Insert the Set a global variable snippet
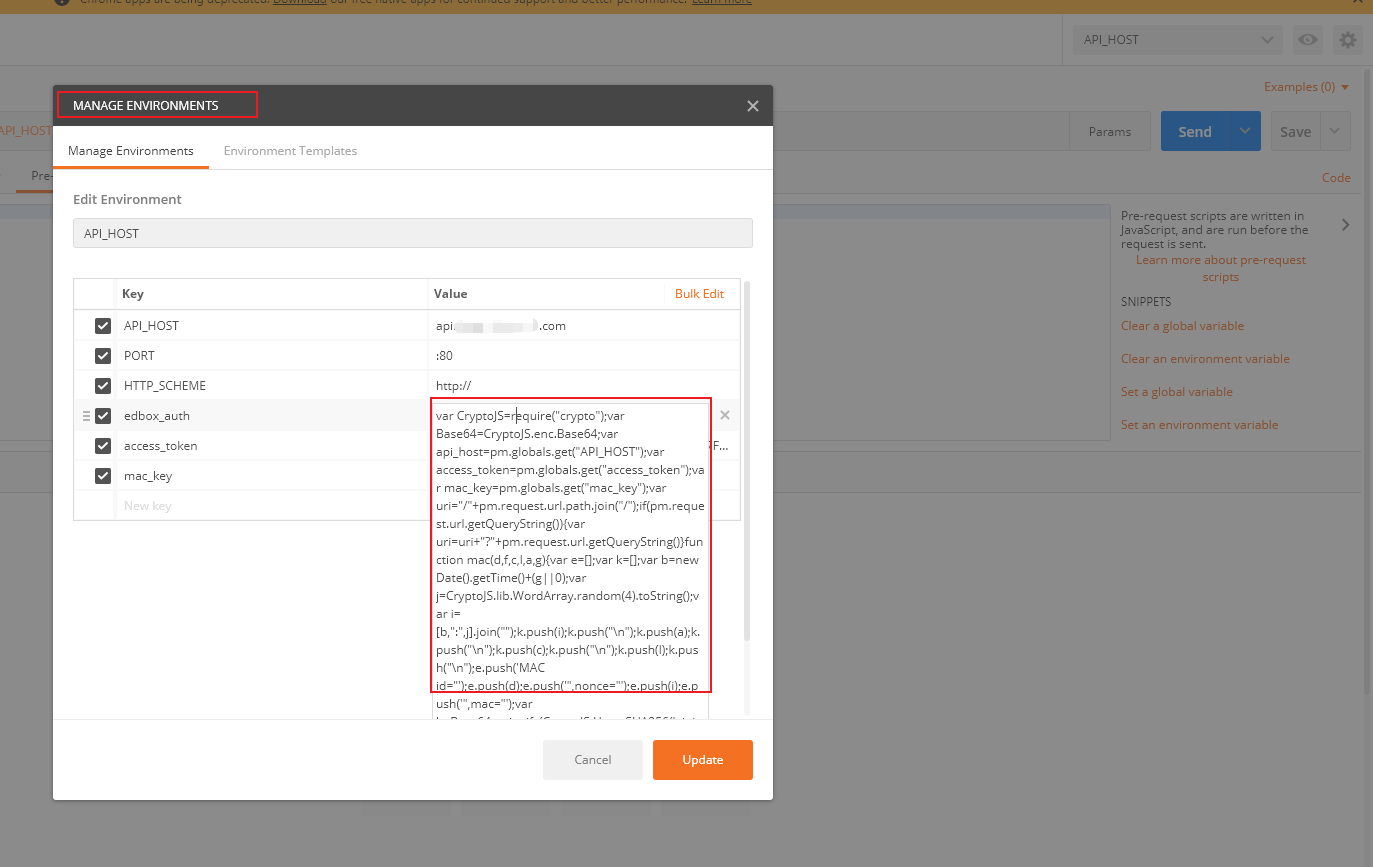This screenshot has width=1373, height=867. (1175, 391)
